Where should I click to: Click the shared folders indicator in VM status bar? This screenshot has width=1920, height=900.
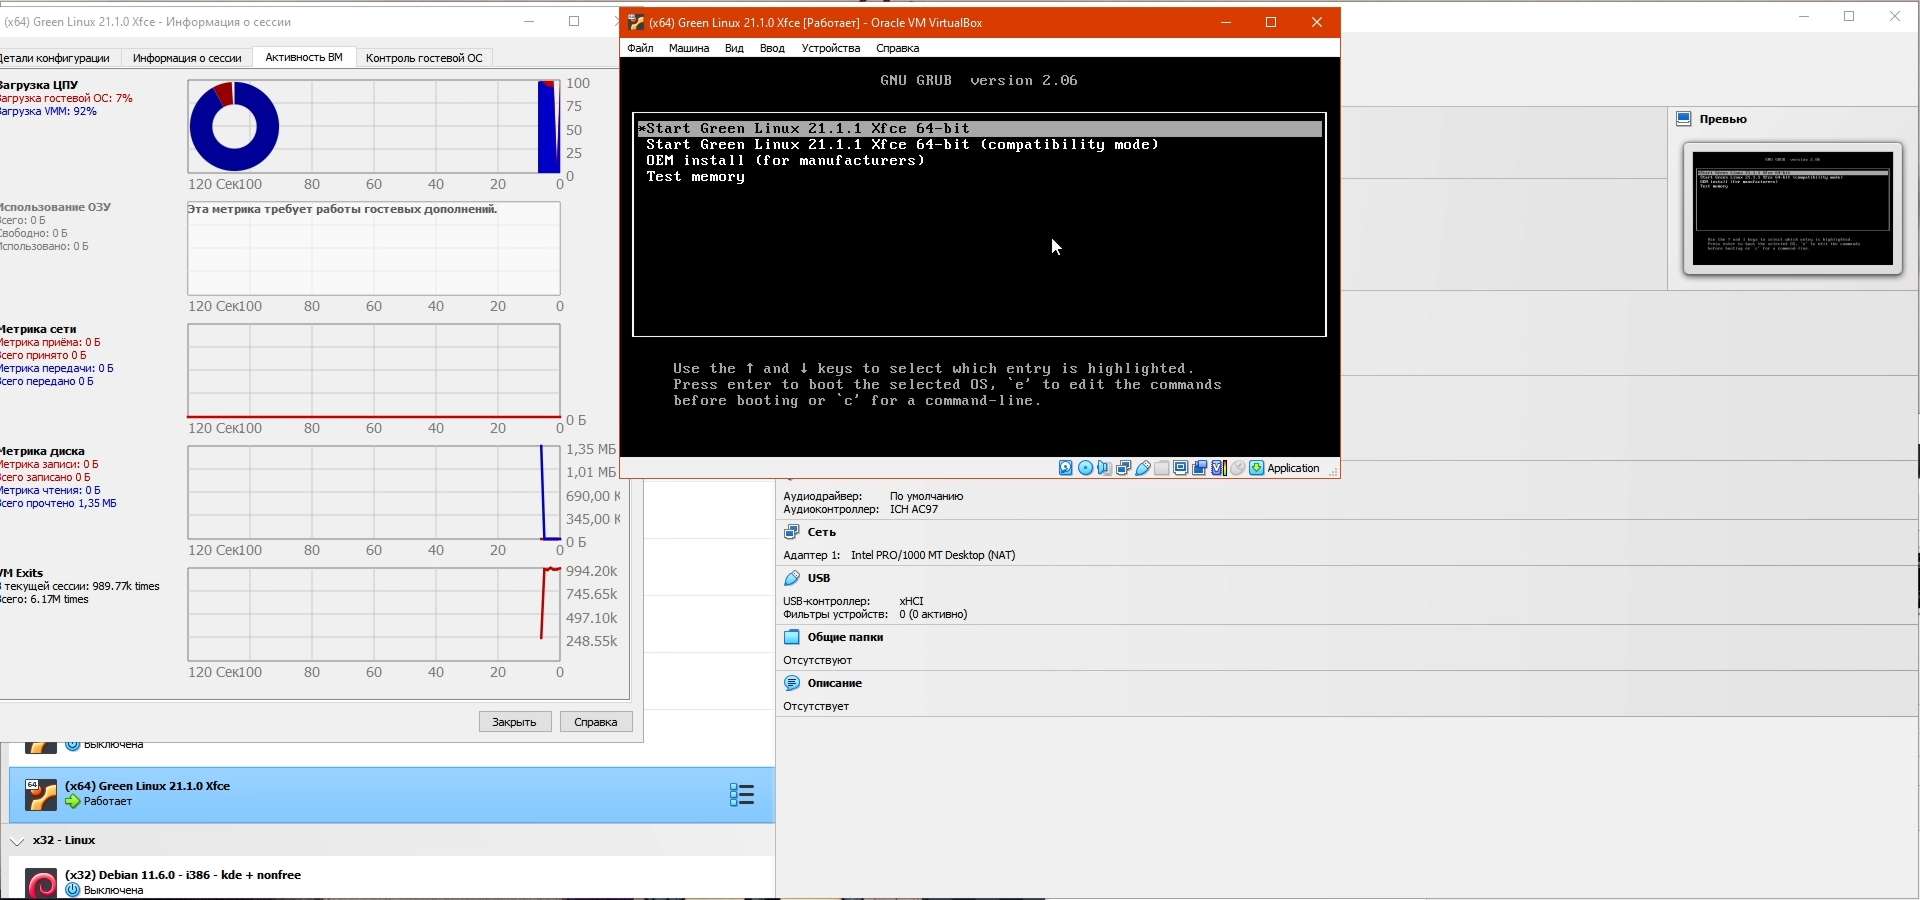point(1161,468)
